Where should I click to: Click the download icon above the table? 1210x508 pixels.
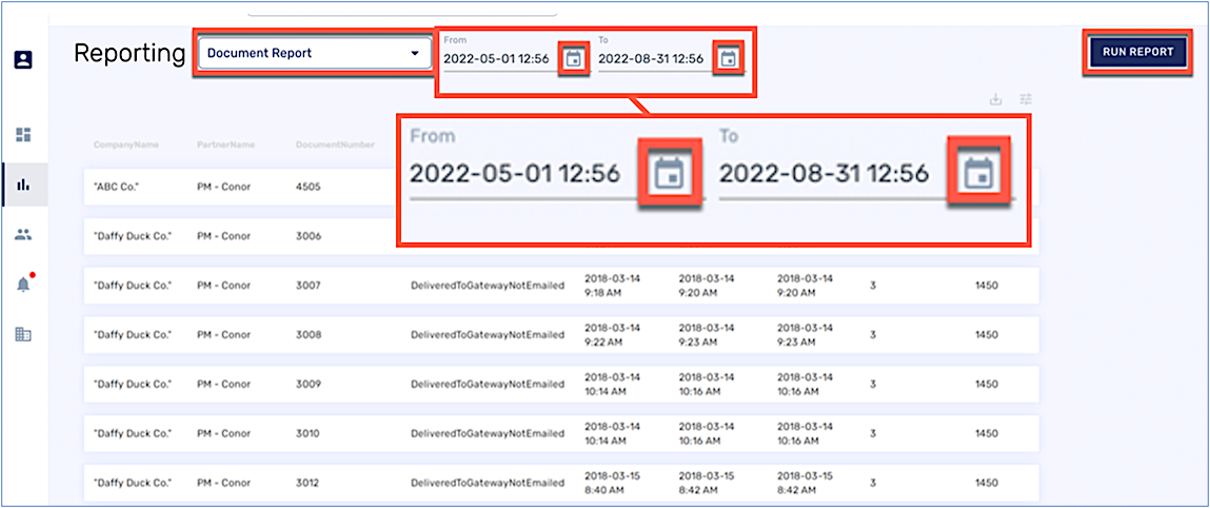(995, 100)
